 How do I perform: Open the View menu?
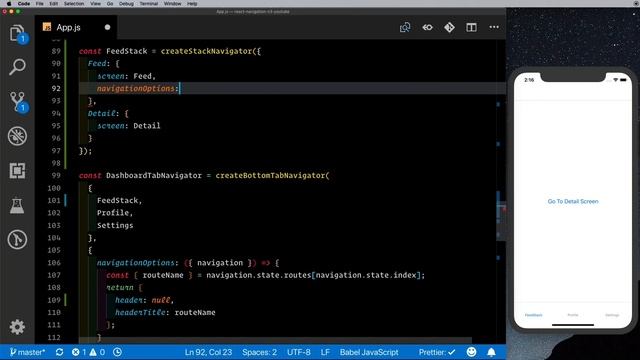click(96, 3)
